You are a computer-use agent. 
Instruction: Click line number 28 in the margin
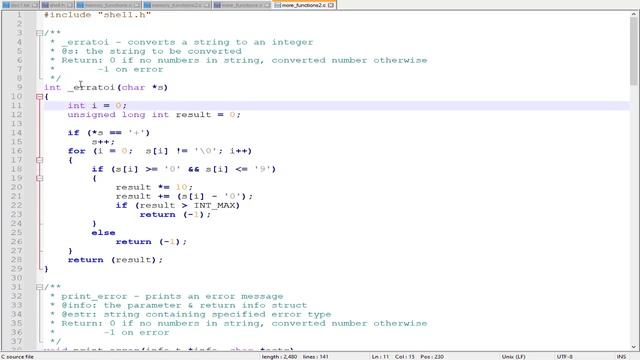coord(16,260)
